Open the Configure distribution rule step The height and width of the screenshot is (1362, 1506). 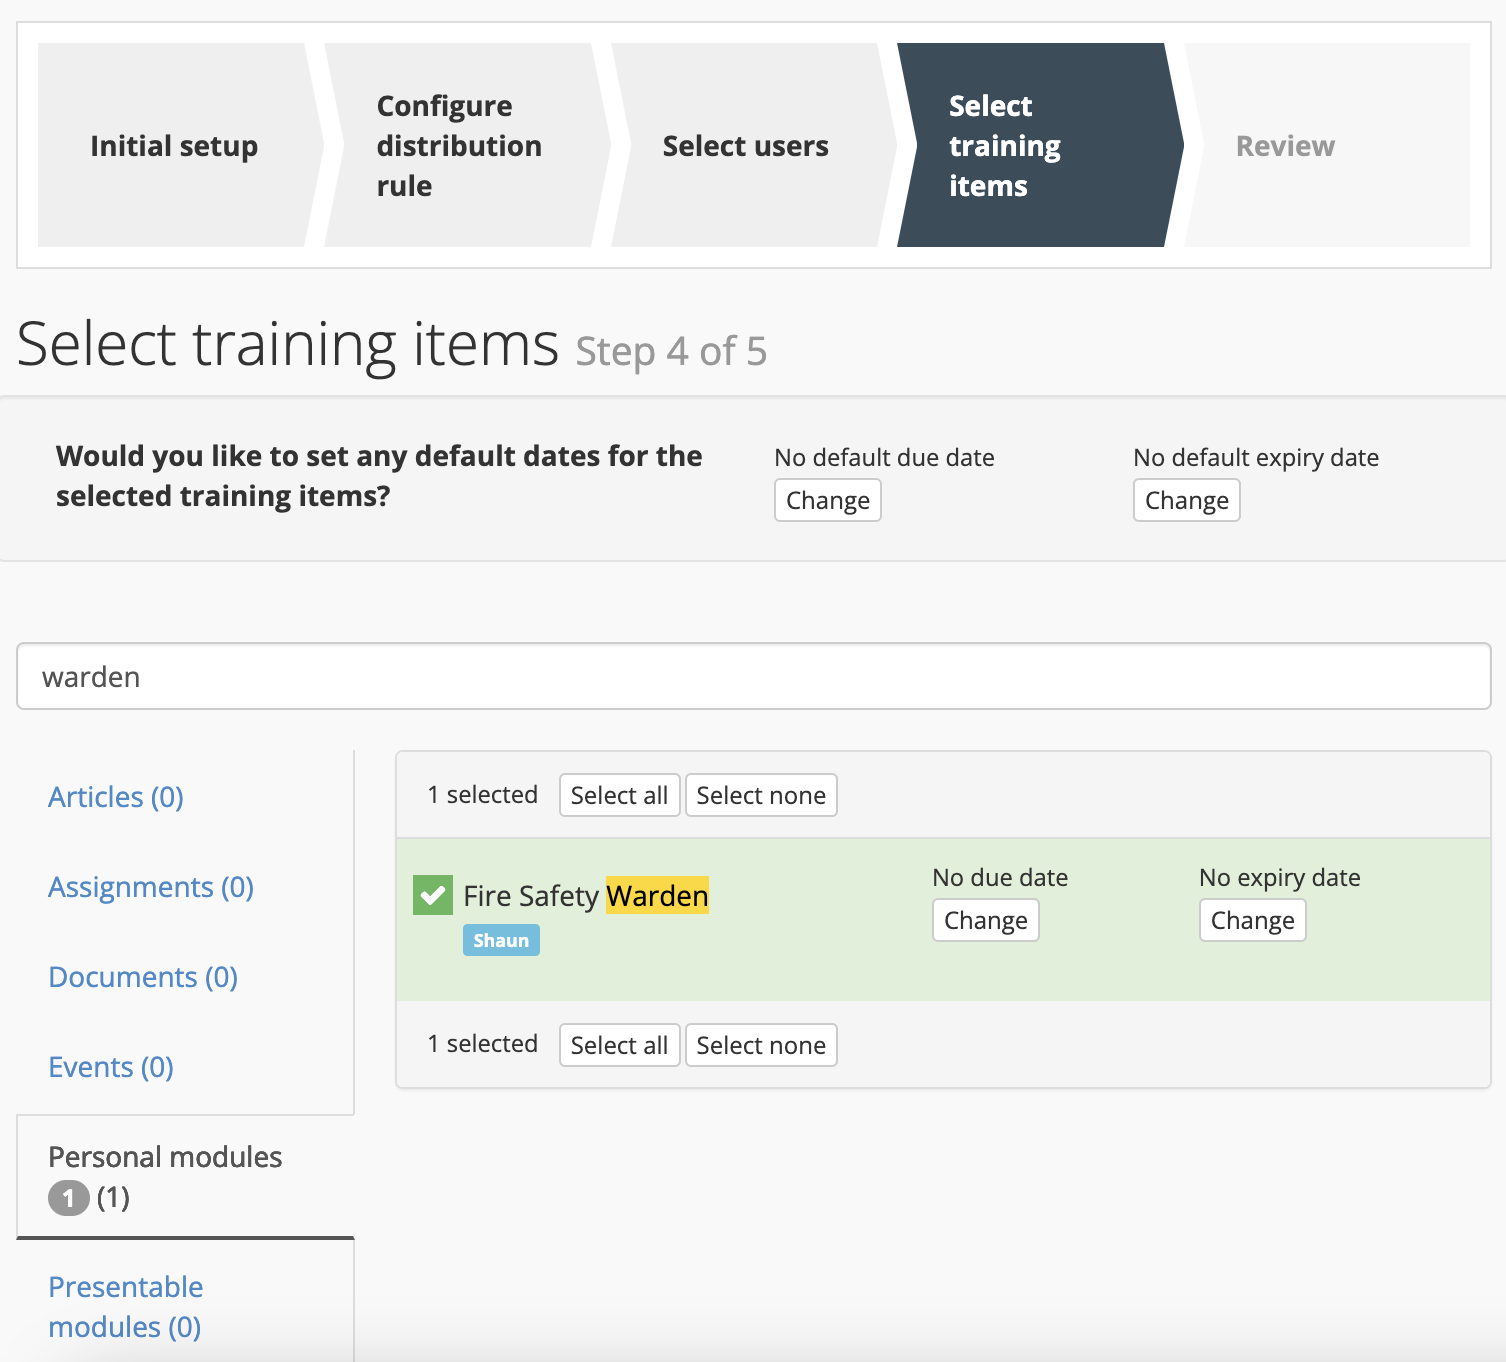[459, 146]
